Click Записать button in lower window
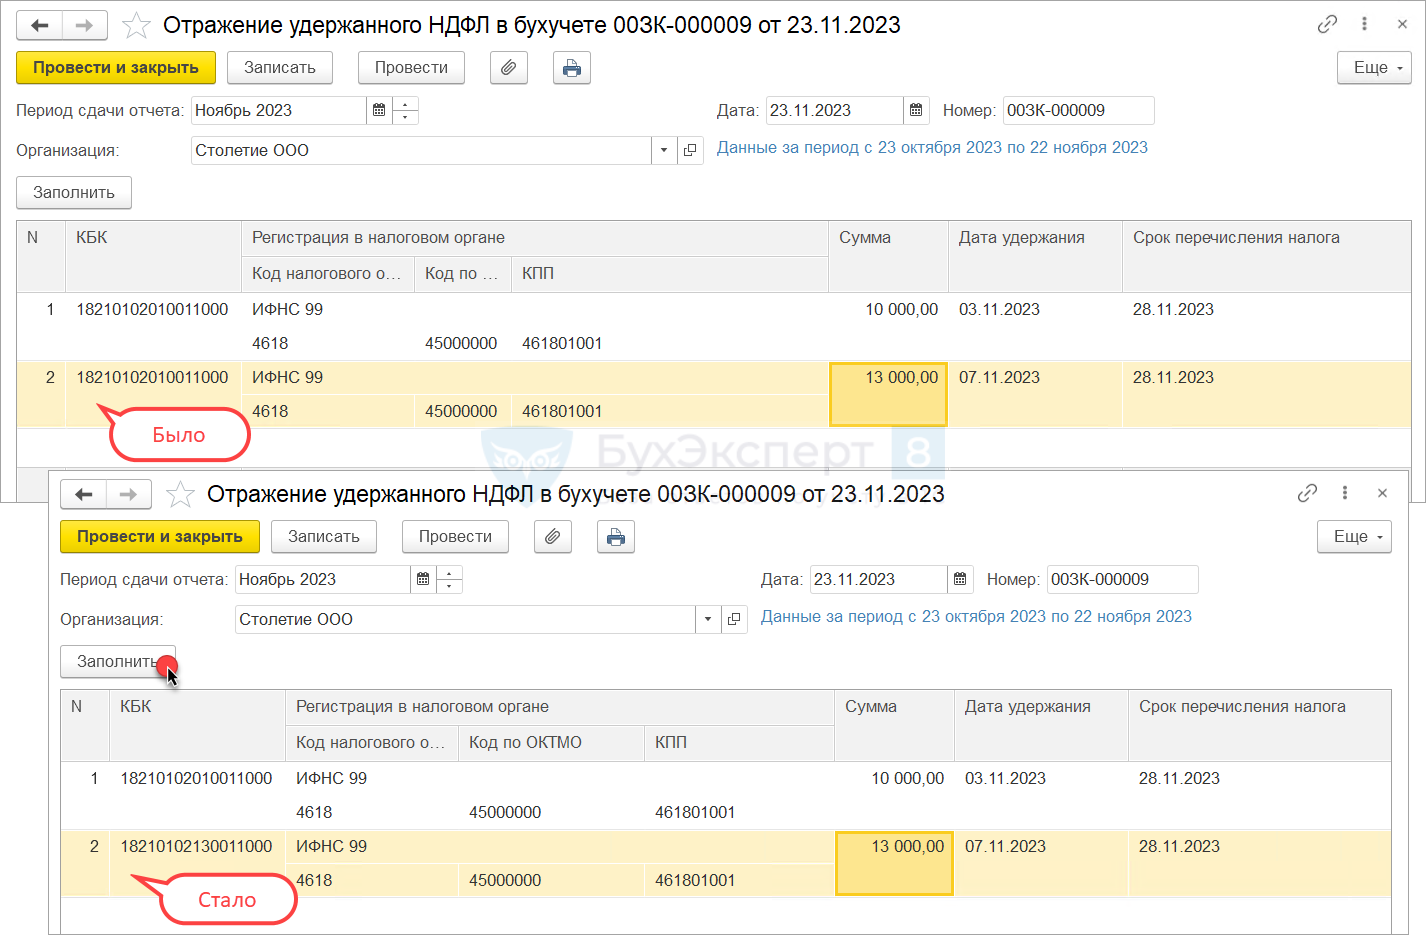This screenshot has width=1426, height=935. (324, 537)
